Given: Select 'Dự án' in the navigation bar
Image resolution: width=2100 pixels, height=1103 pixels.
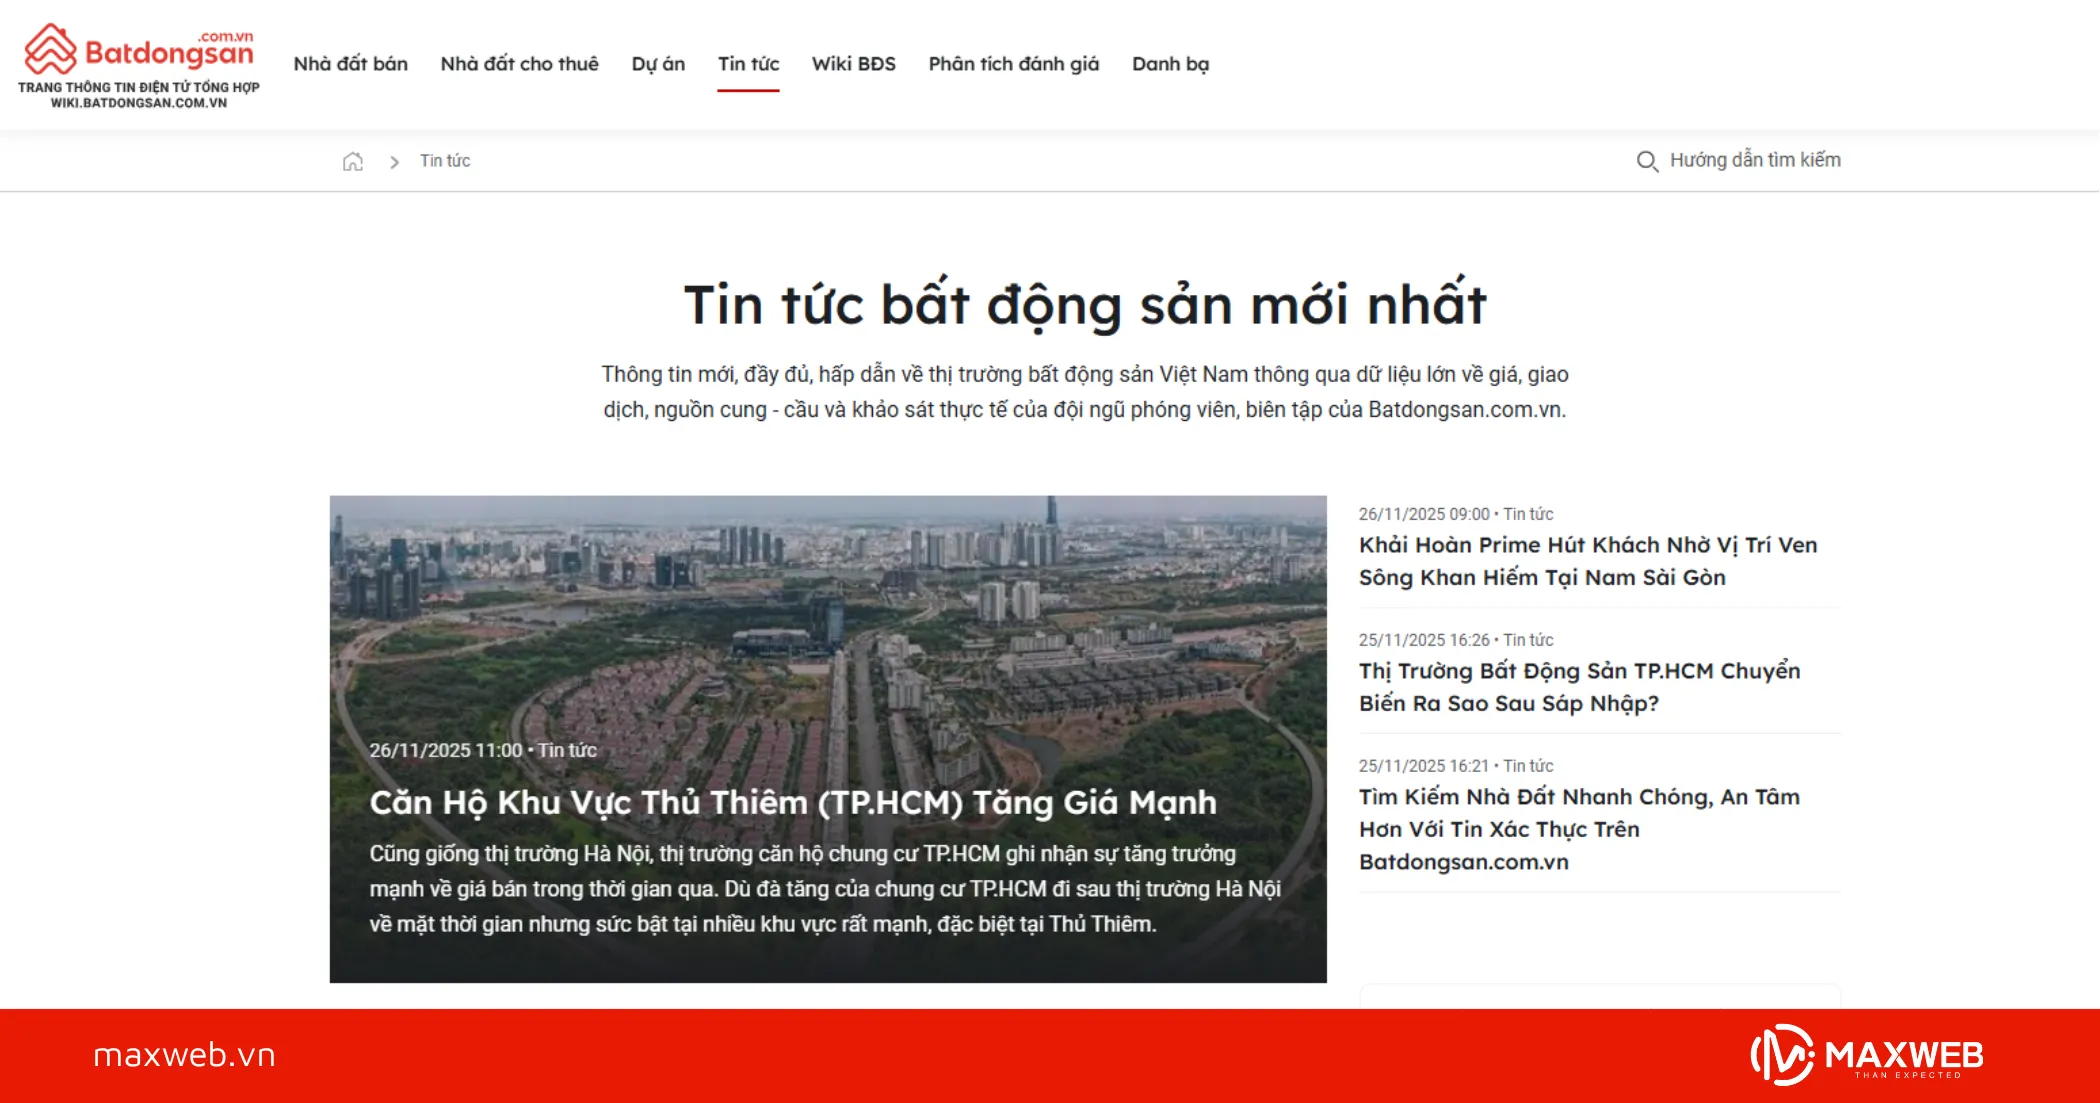Looking at the screenshot, I should pyautogui.click(x=657, y=63).
